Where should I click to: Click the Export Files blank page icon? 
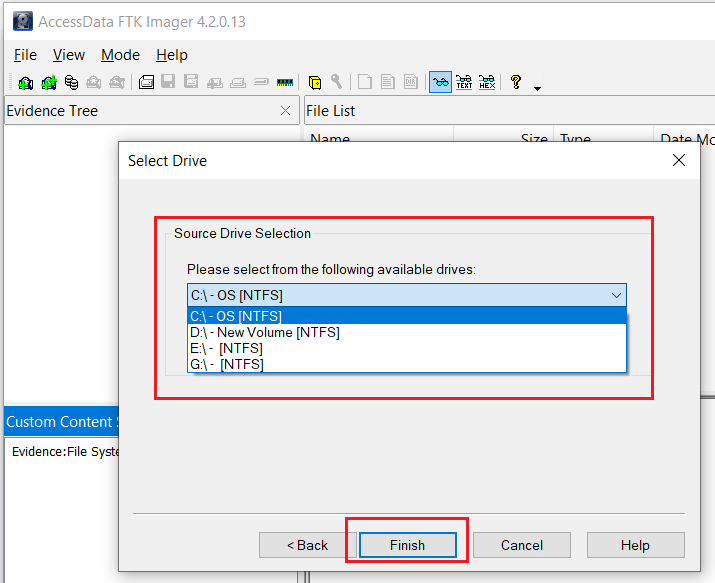point(365,83)
